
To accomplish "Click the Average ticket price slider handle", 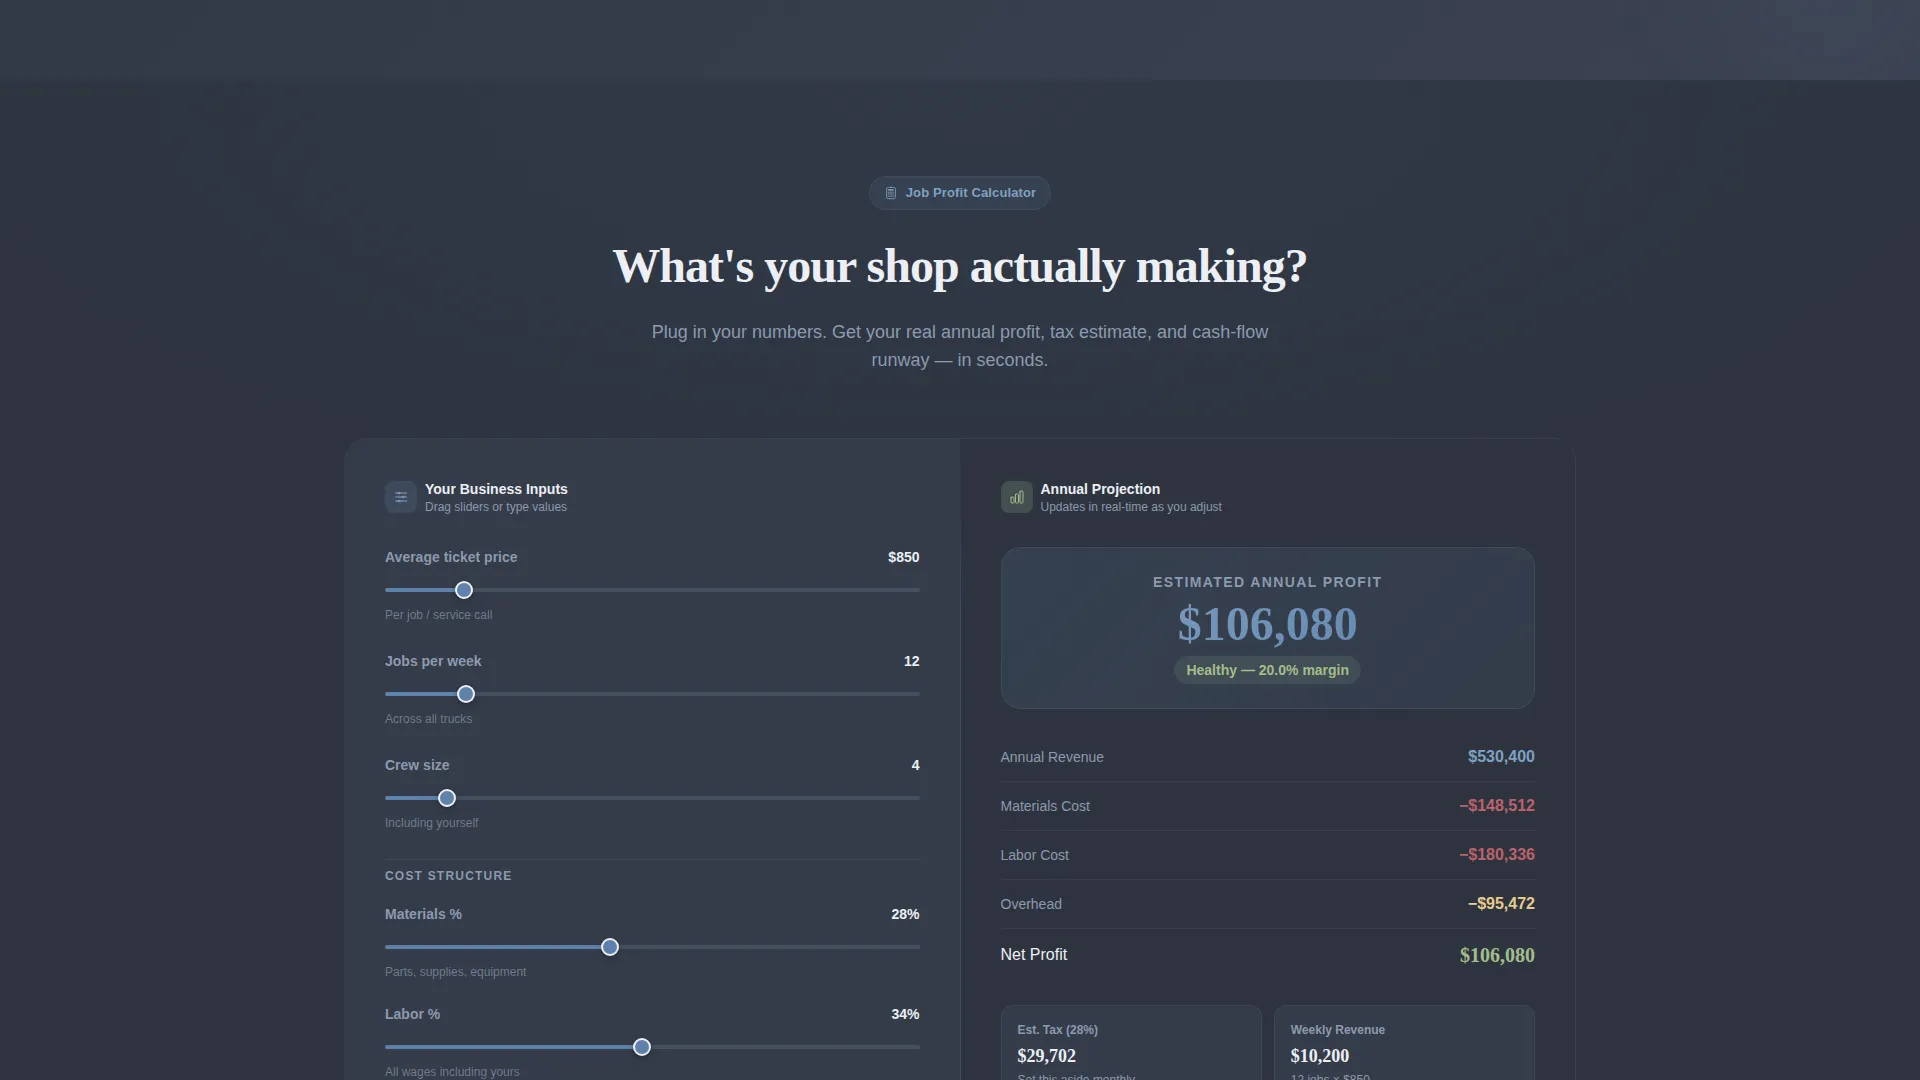I will (464, 590).
